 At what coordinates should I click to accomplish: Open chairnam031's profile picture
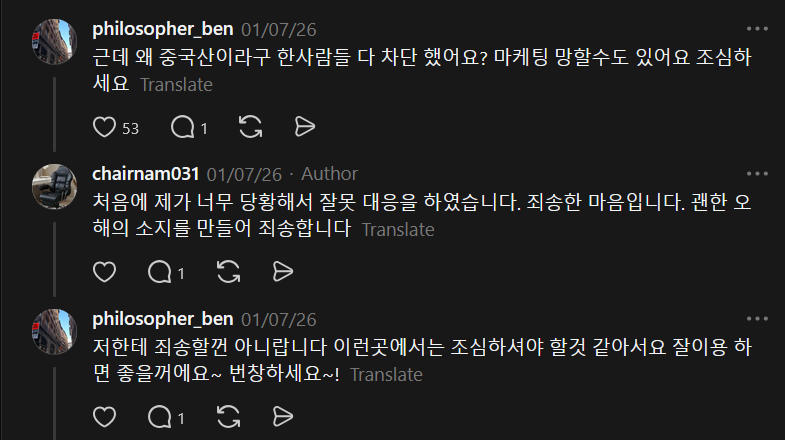(55, 187)
